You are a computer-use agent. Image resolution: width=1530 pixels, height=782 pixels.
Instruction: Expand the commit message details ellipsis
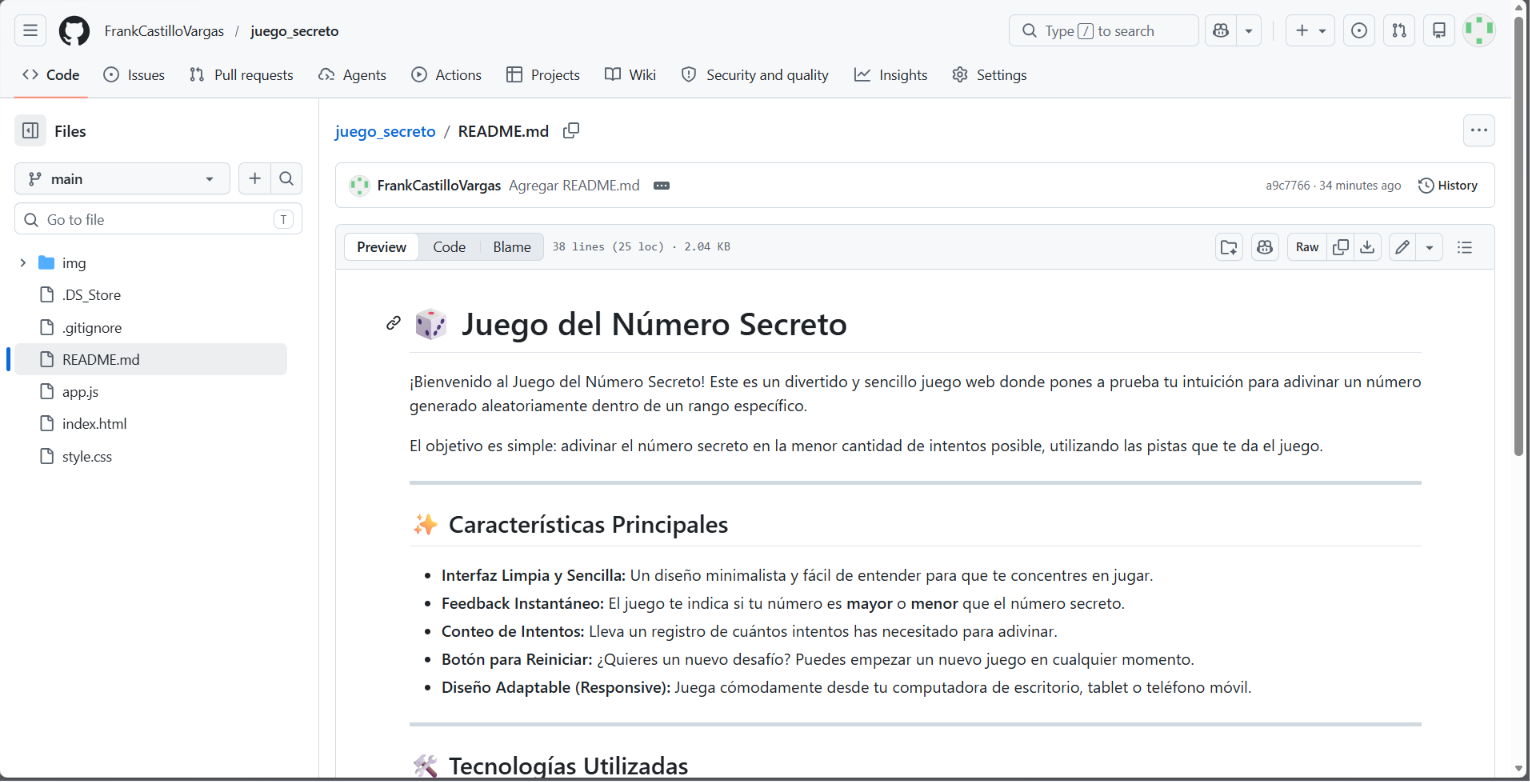tap(661, 185)
